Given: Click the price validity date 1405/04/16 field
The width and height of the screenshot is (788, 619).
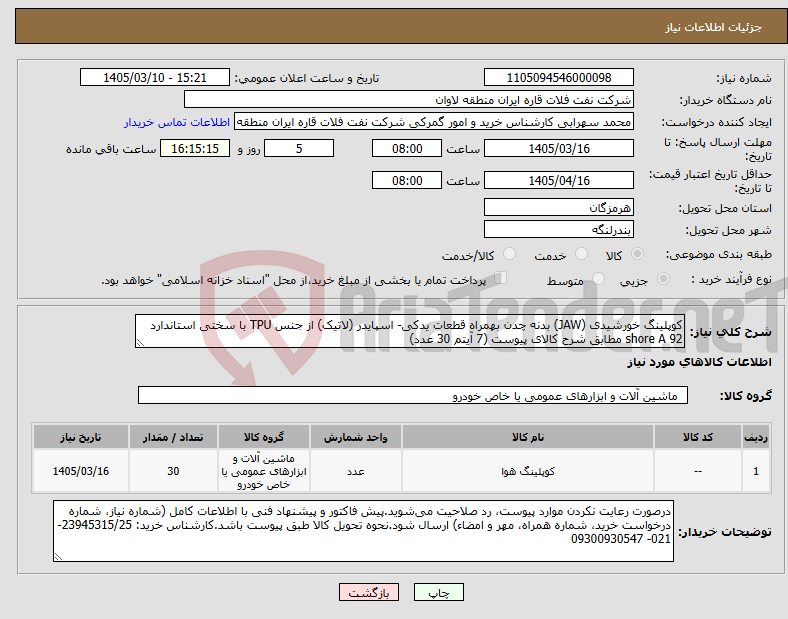Looking at the screenshot, I should point(558,180).
